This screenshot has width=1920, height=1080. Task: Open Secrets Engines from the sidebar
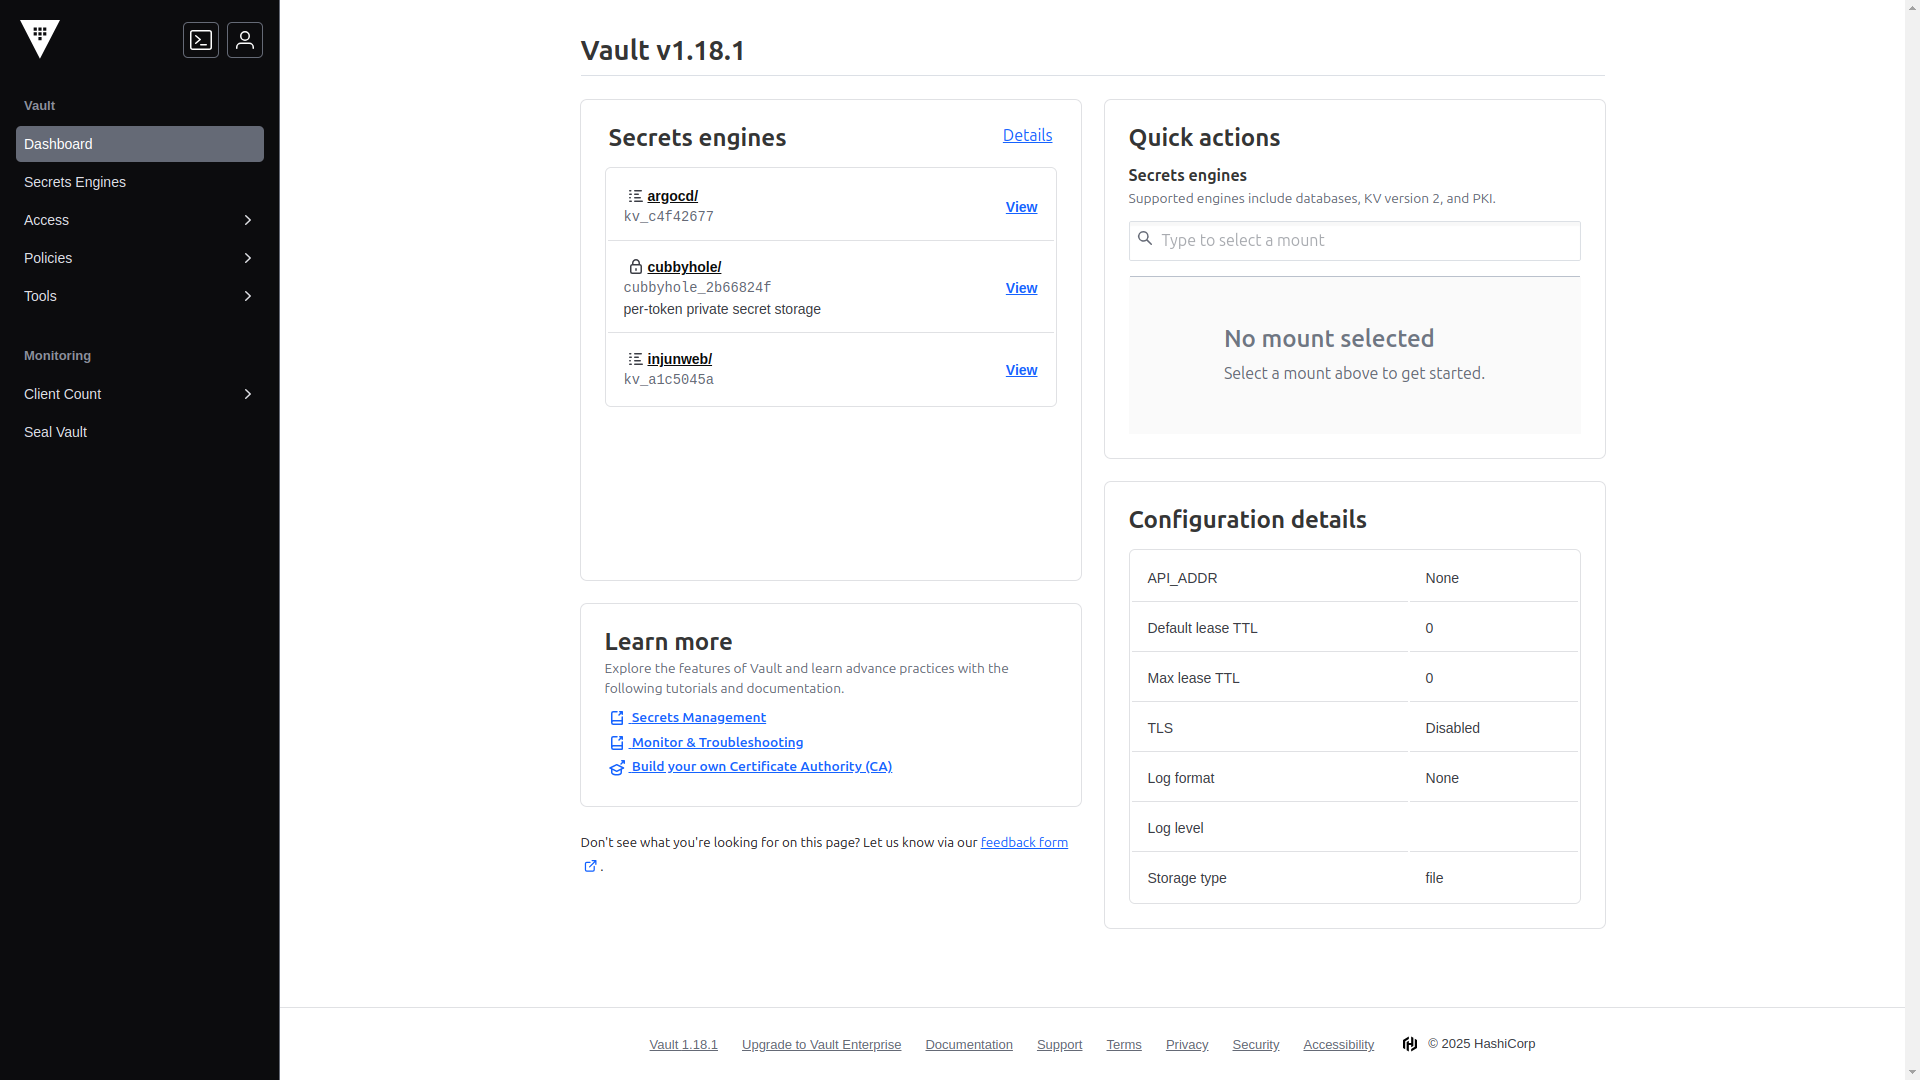(x=75, y=182)
